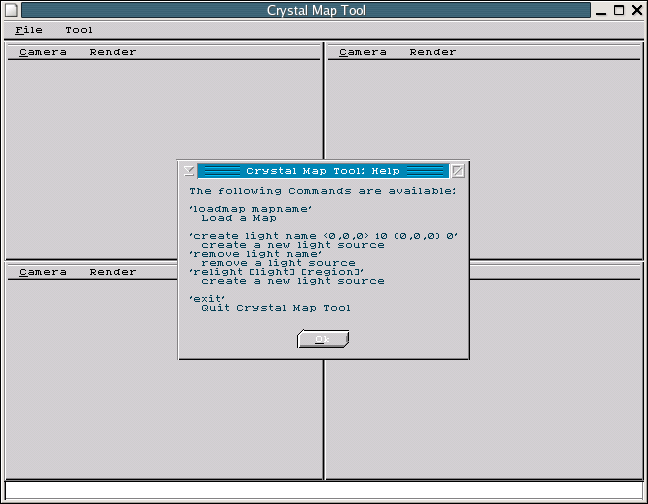Open Render menu in bottom-left viewport
The image size is (648, 504).
pos(112,272)
